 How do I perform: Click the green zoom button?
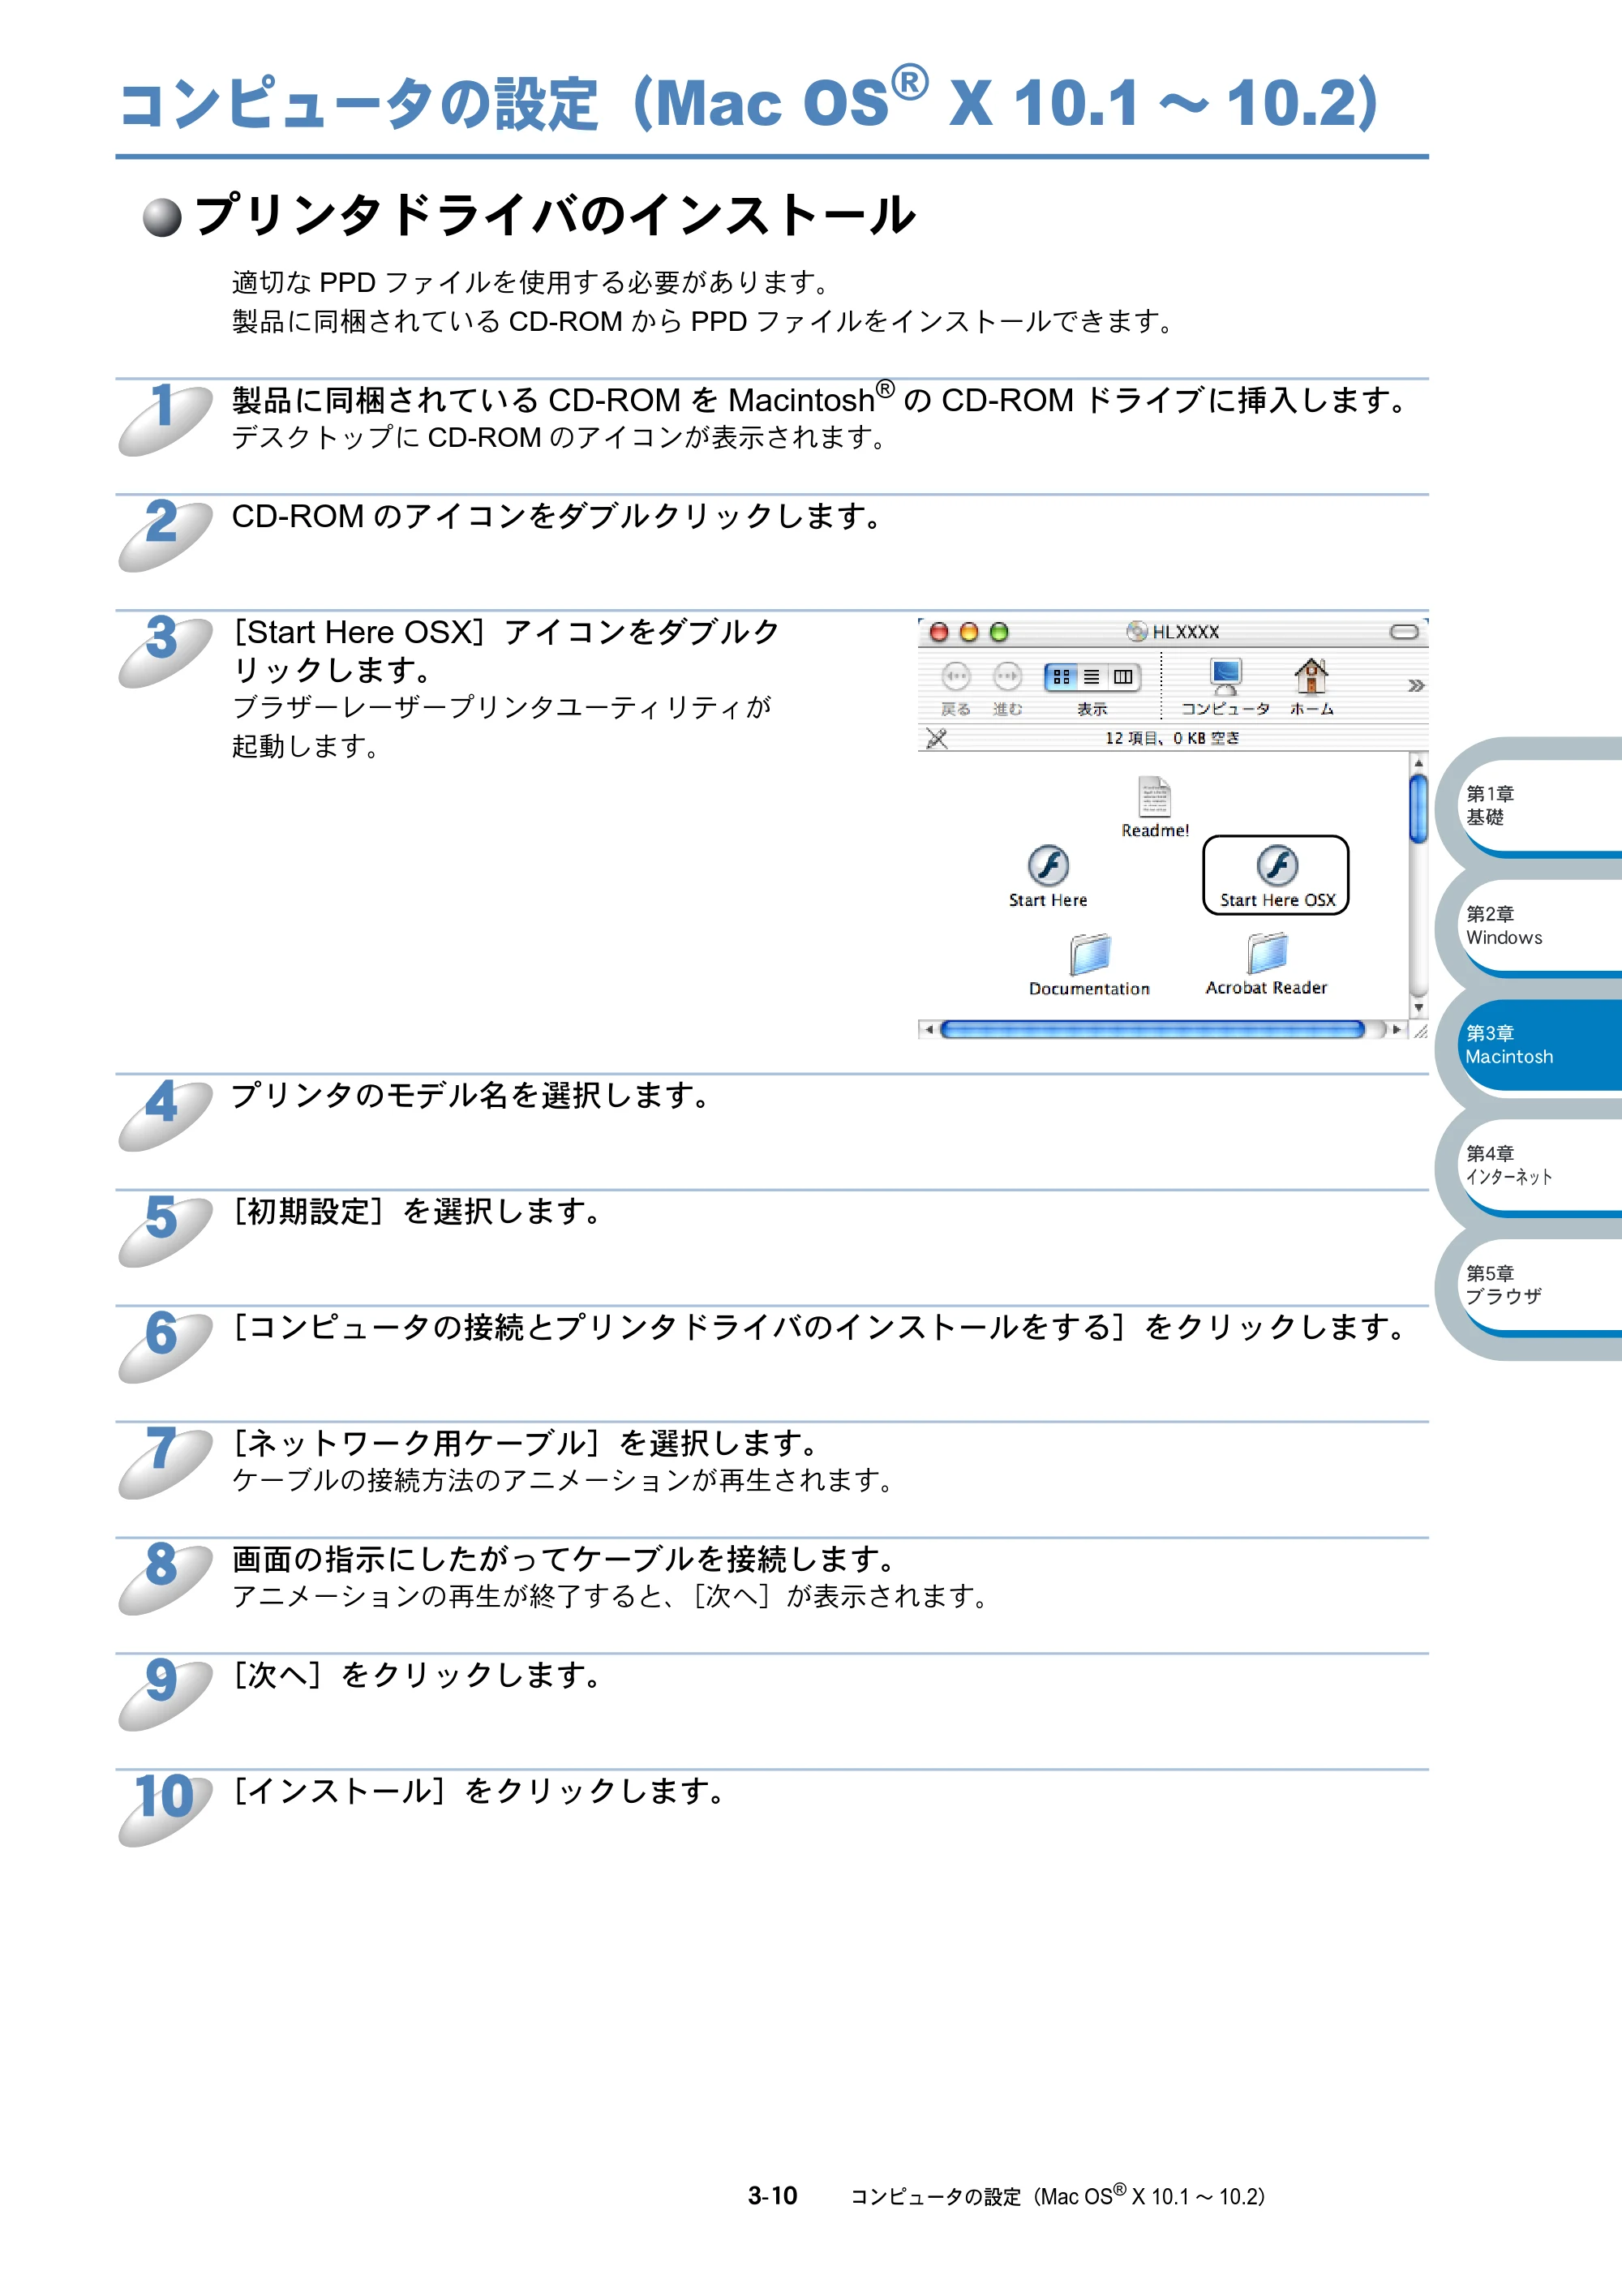point(999,632)
